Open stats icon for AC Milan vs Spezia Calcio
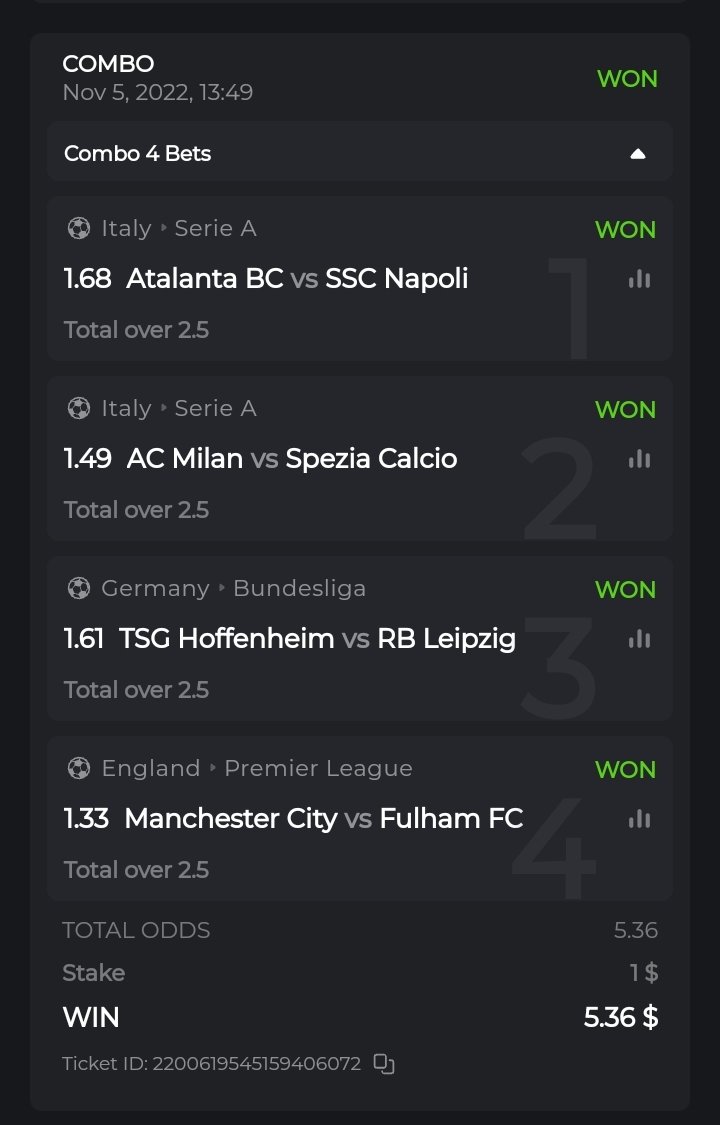The image size is (720, 1125). (639, 459)
